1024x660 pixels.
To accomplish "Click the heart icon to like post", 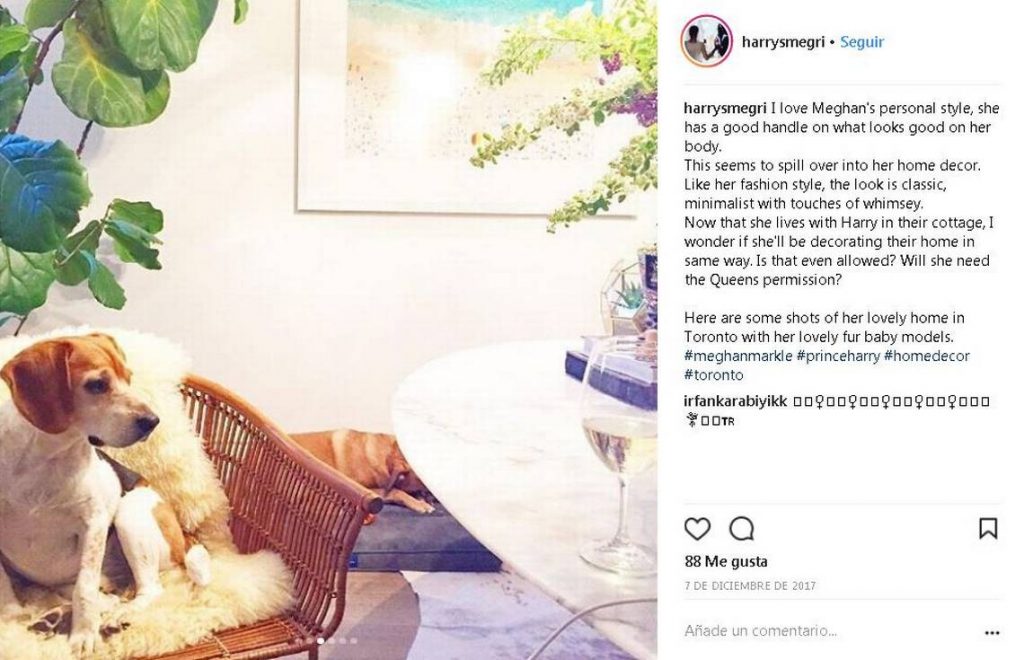I will coord(697,528).
